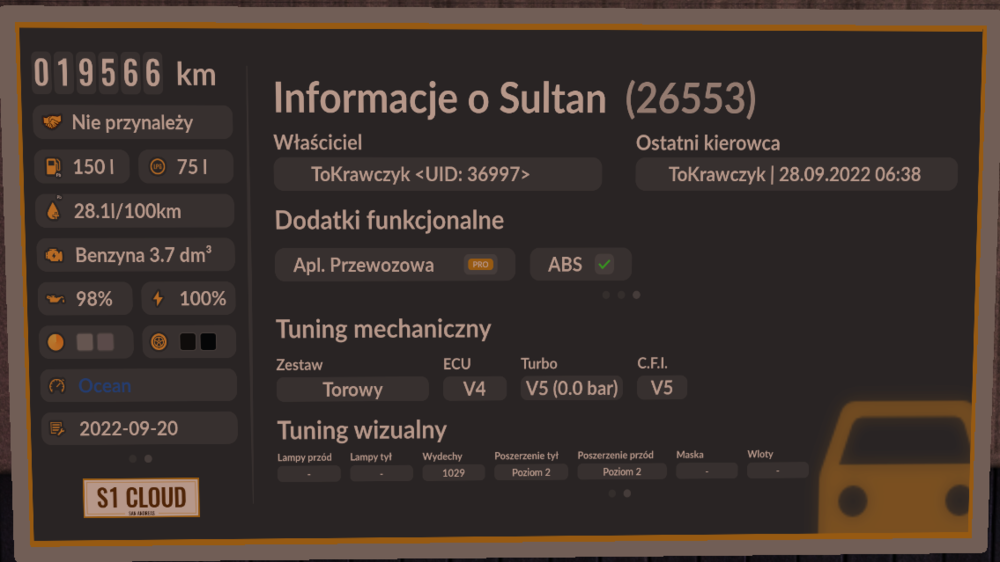Select second page dot above S1 CLOUD
Image resolution: width=1000 pixels, height=562 pixels.
click(x=148, y=459)
